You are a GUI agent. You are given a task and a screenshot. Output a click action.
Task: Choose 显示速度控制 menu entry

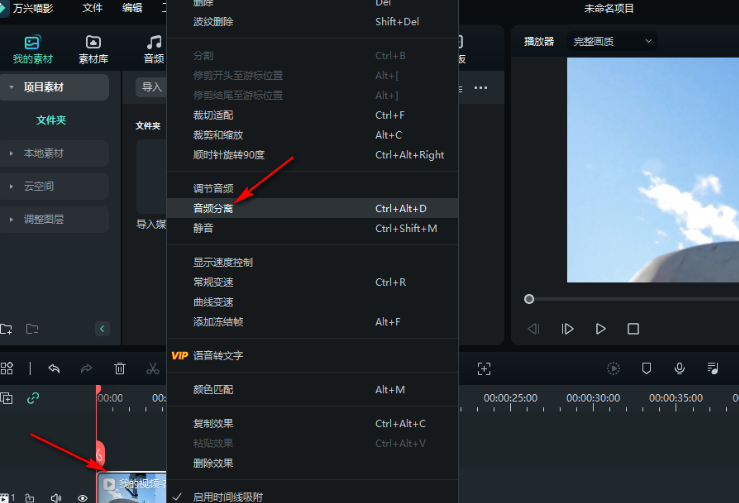click(312, 262)
